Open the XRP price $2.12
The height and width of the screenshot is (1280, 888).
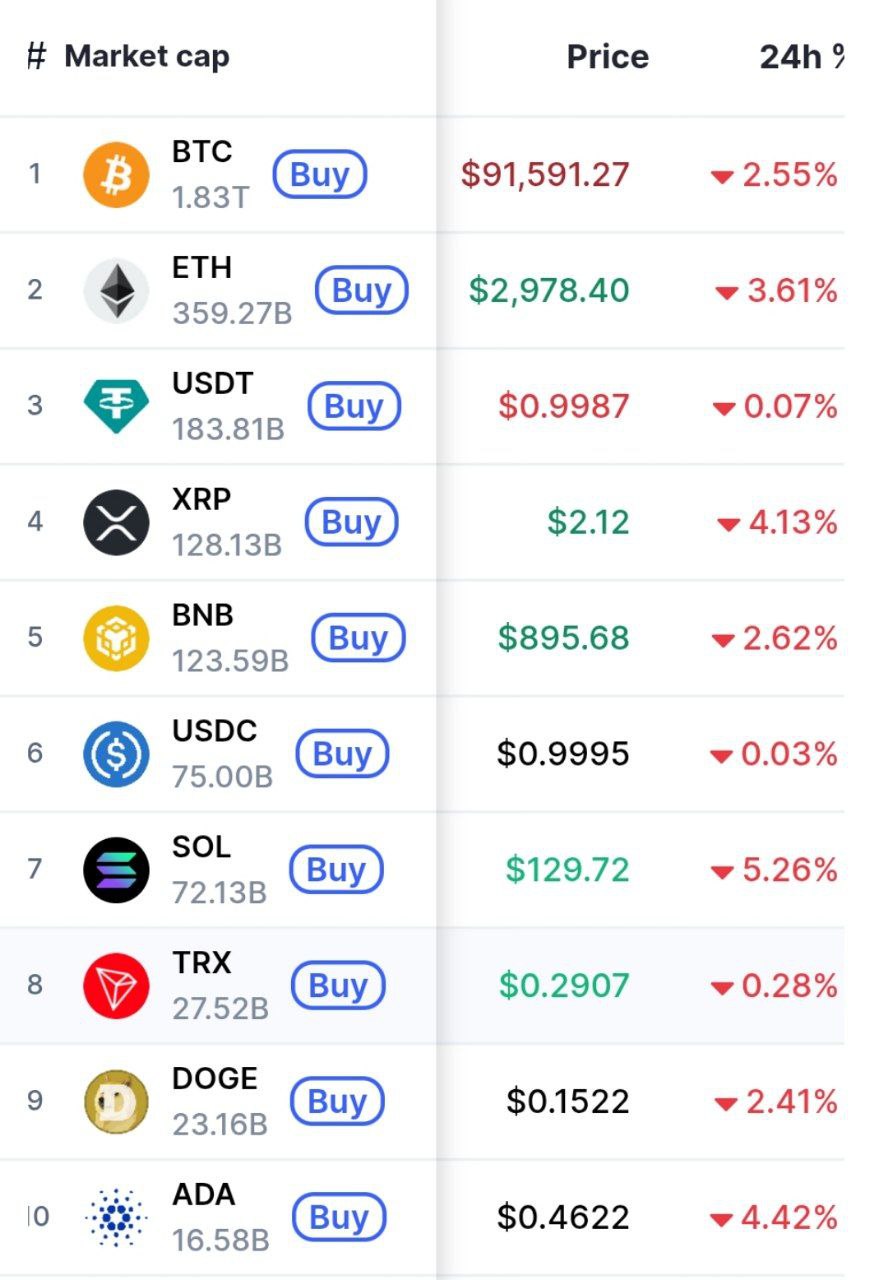(588, 523)
